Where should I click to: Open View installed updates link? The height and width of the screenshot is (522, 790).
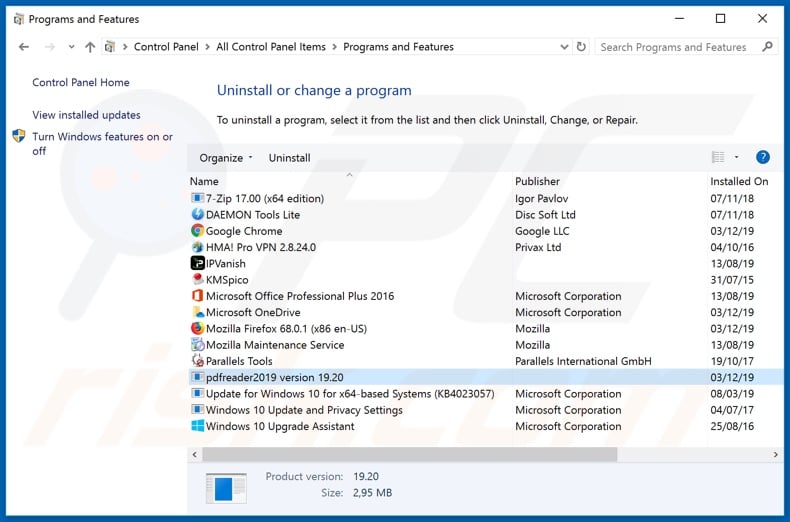(x=86, y=115)
